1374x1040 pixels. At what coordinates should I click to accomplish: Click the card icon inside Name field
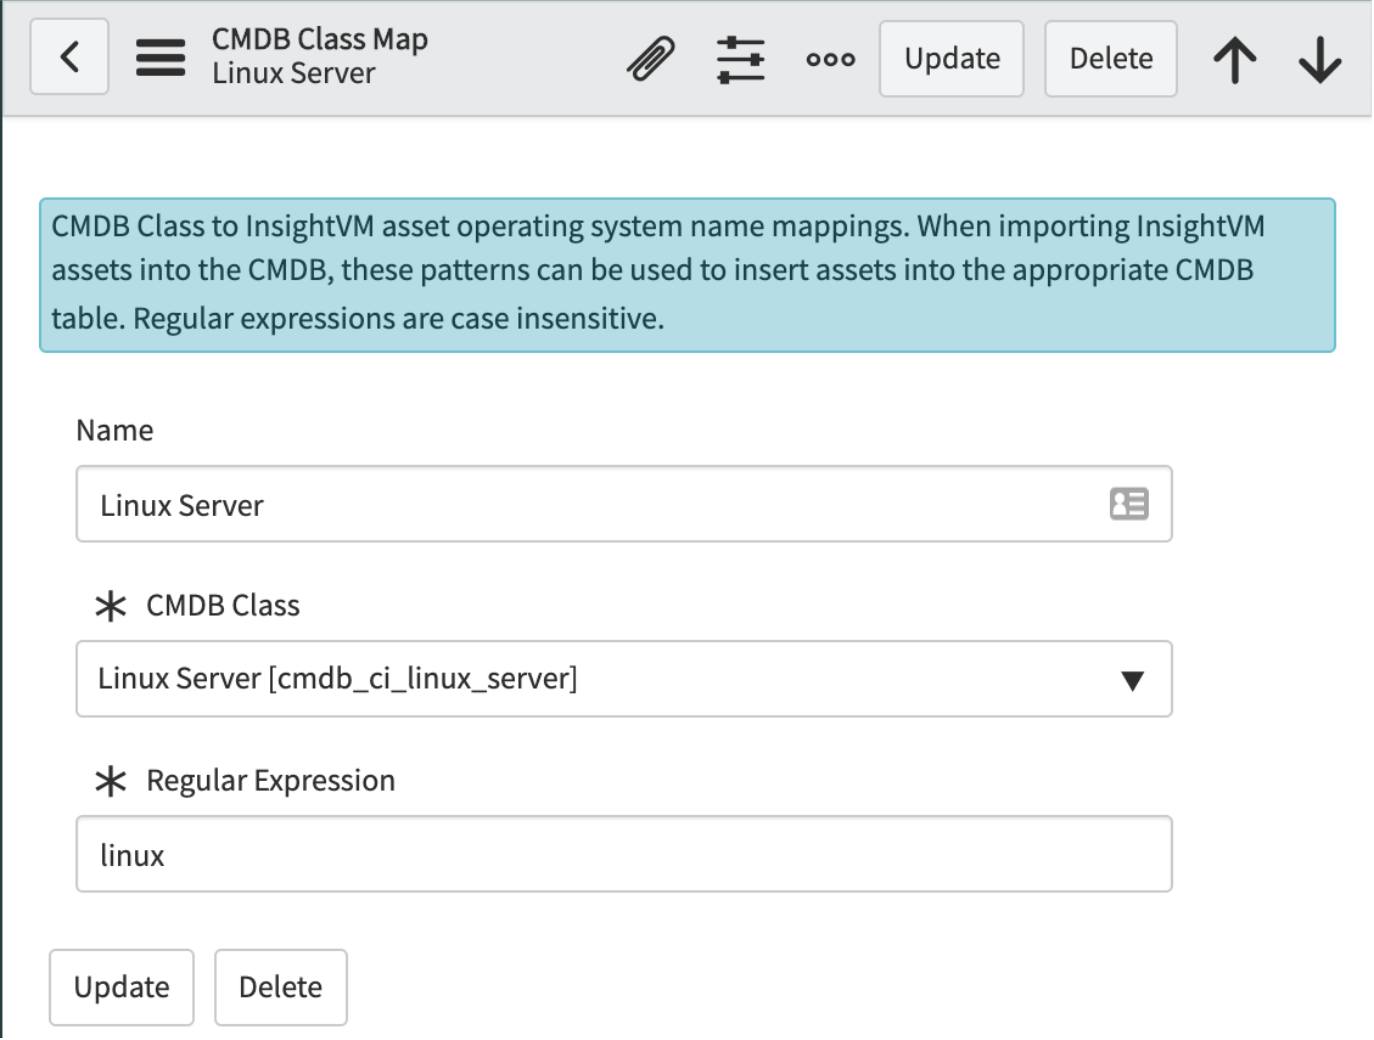1129,504
